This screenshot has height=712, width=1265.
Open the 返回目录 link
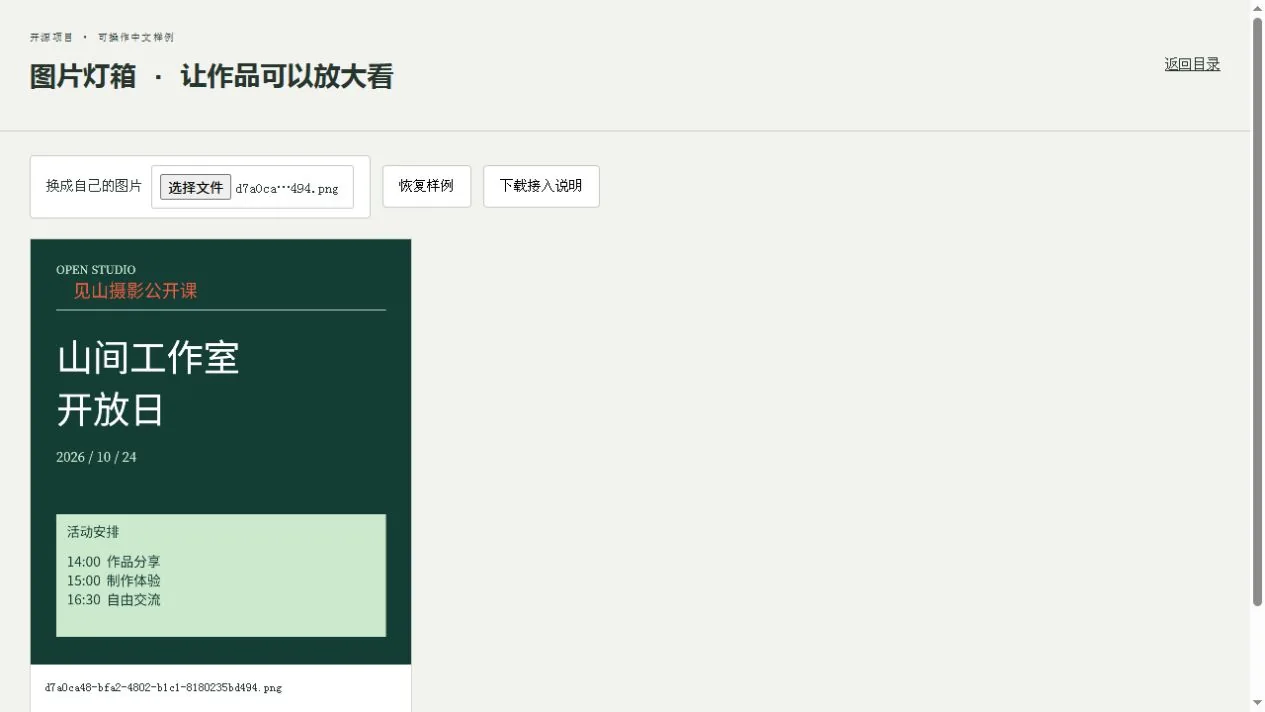(x=1192, y=64)
